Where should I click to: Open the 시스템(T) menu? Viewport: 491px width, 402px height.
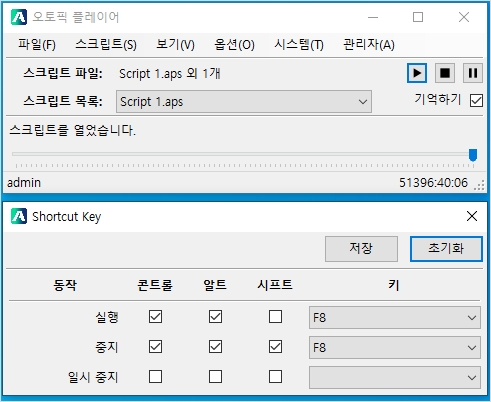[x=299, y=44]
